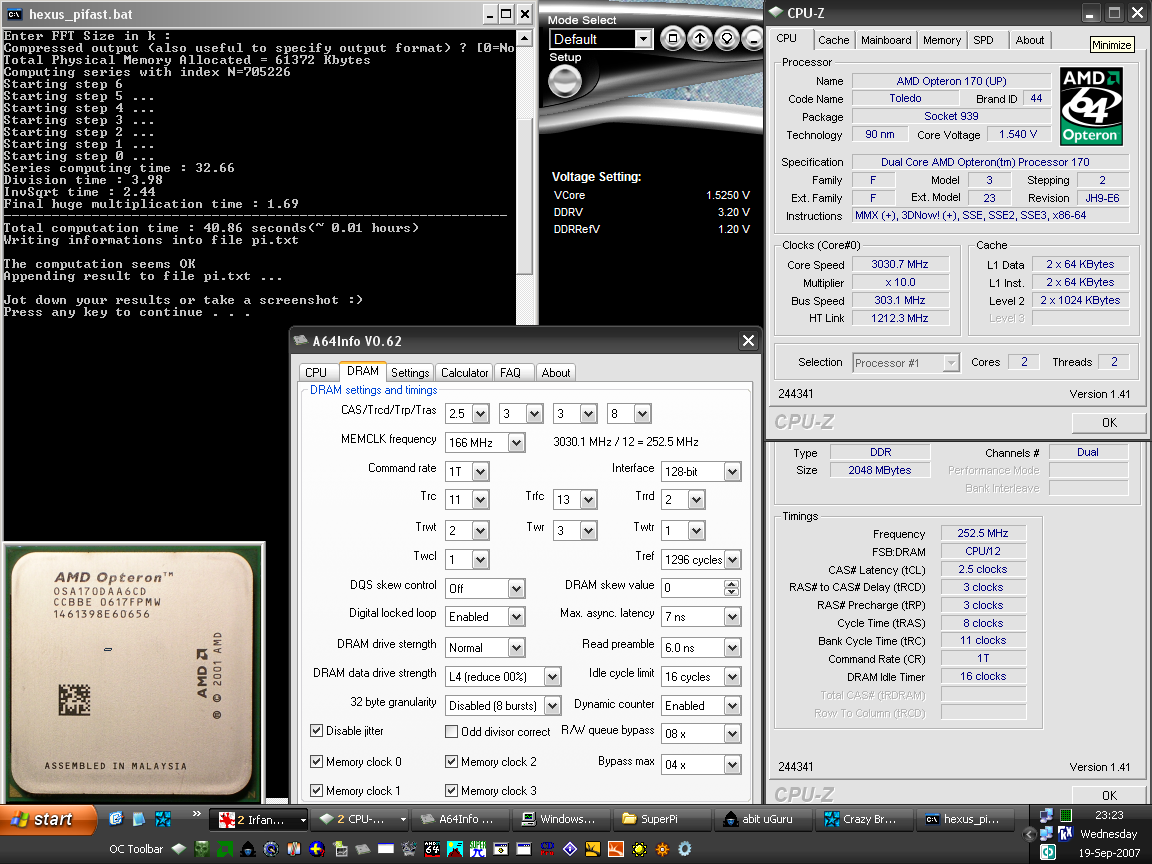Click the Irfan taskbar group button
This screenshot has width=1152, height=864.
click(x=259, y=819)
